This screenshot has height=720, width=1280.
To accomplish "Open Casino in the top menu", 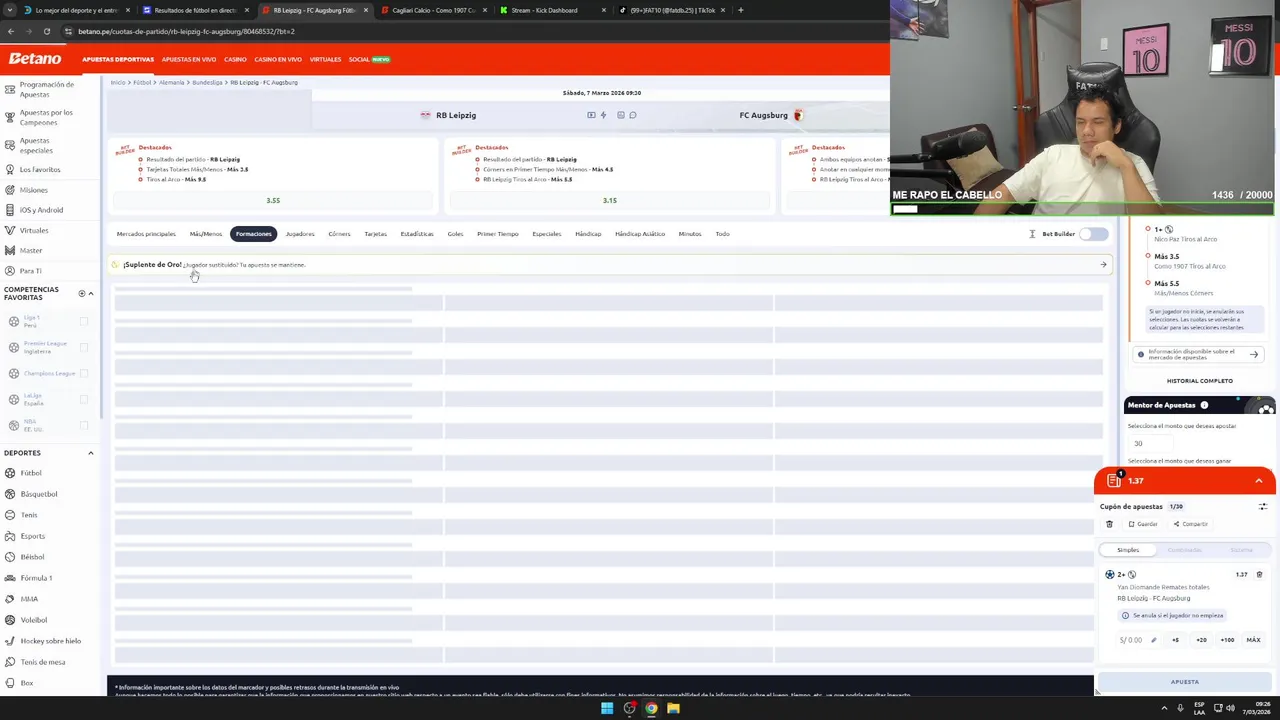I will pos(235,59).
